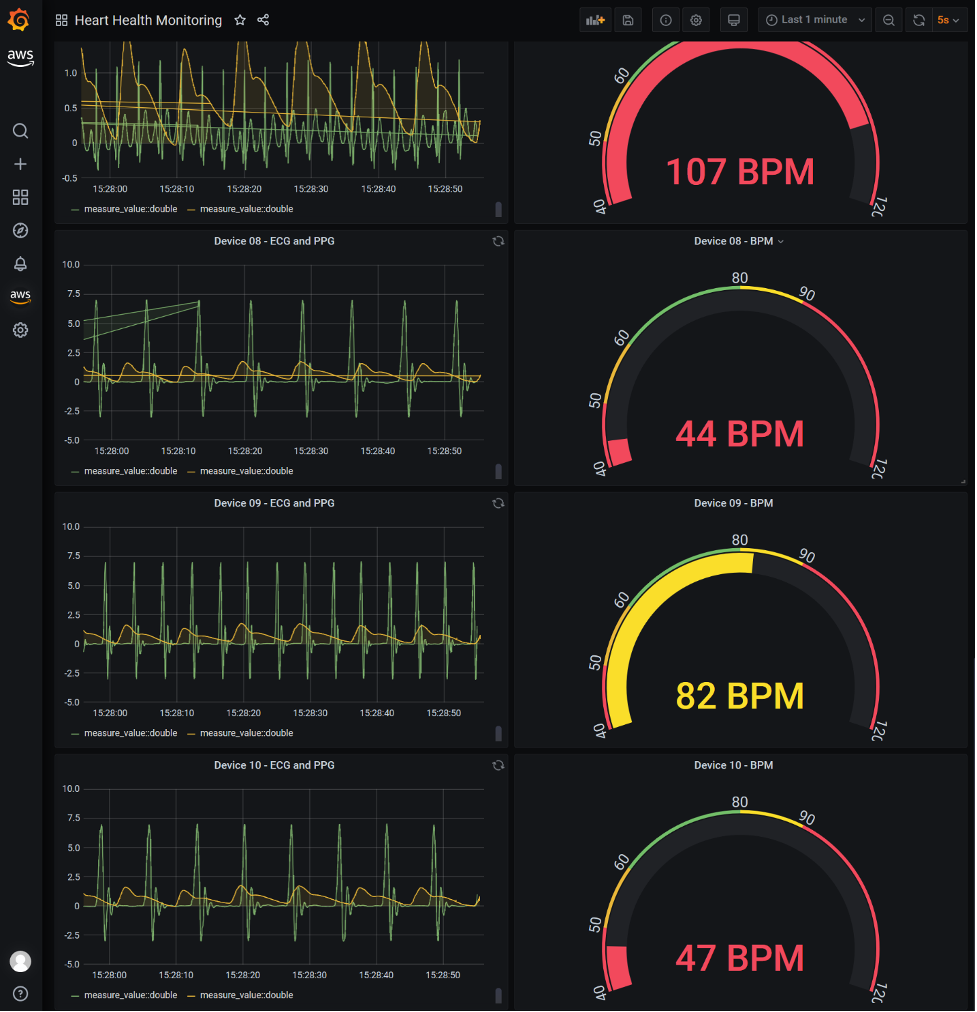Image resolution: width=977 pixels, height=1012 pixels.
Task: Click the 107 BPM gauge value
Action: (x=740, y=172)
